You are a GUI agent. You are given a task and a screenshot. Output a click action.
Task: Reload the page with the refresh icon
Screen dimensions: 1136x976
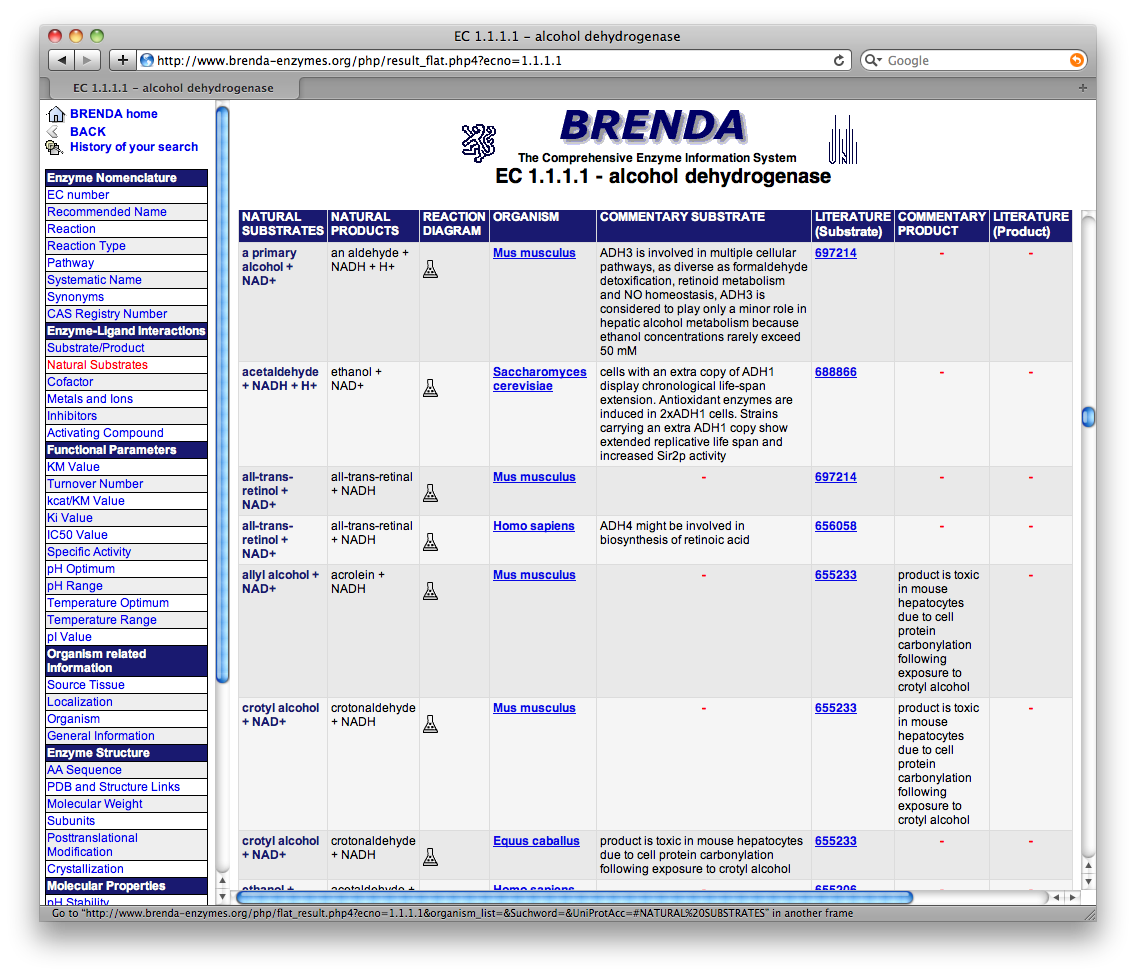838,60
